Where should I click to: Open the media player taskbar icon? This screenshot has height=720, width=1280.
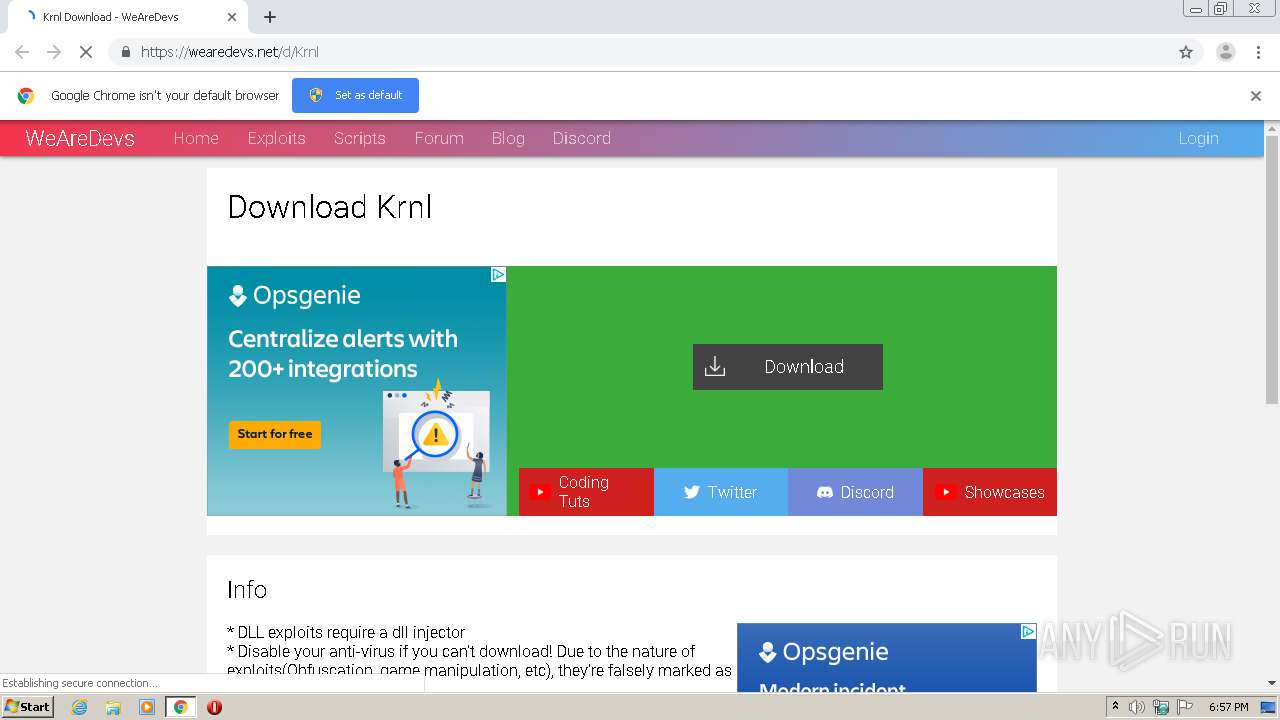click(x=147, y=707)
